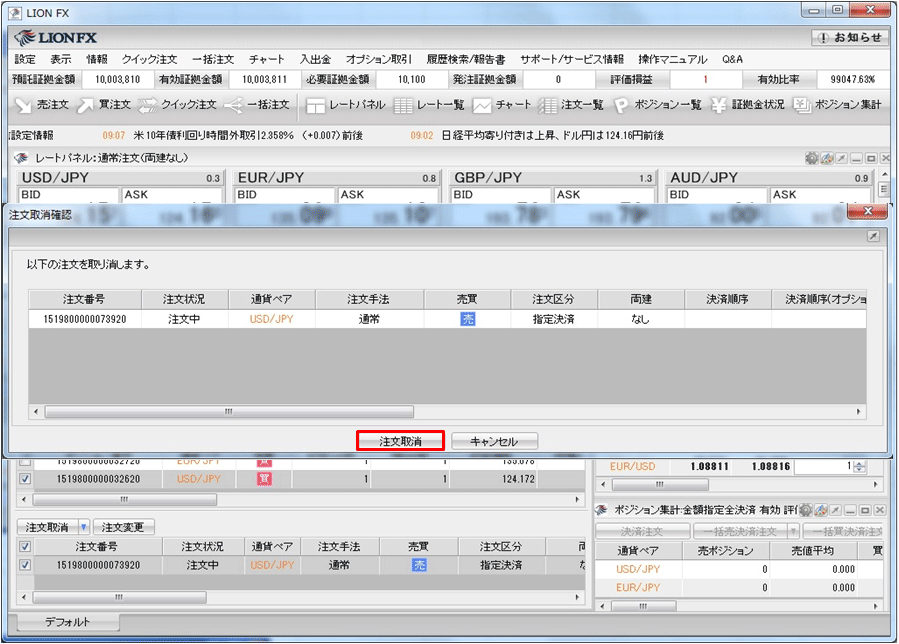The height and width of the screenshot is (644, 899).
Task: Open ポジション集計 from the toolbar
Action: pyautogui.click(x=838, y=105)
